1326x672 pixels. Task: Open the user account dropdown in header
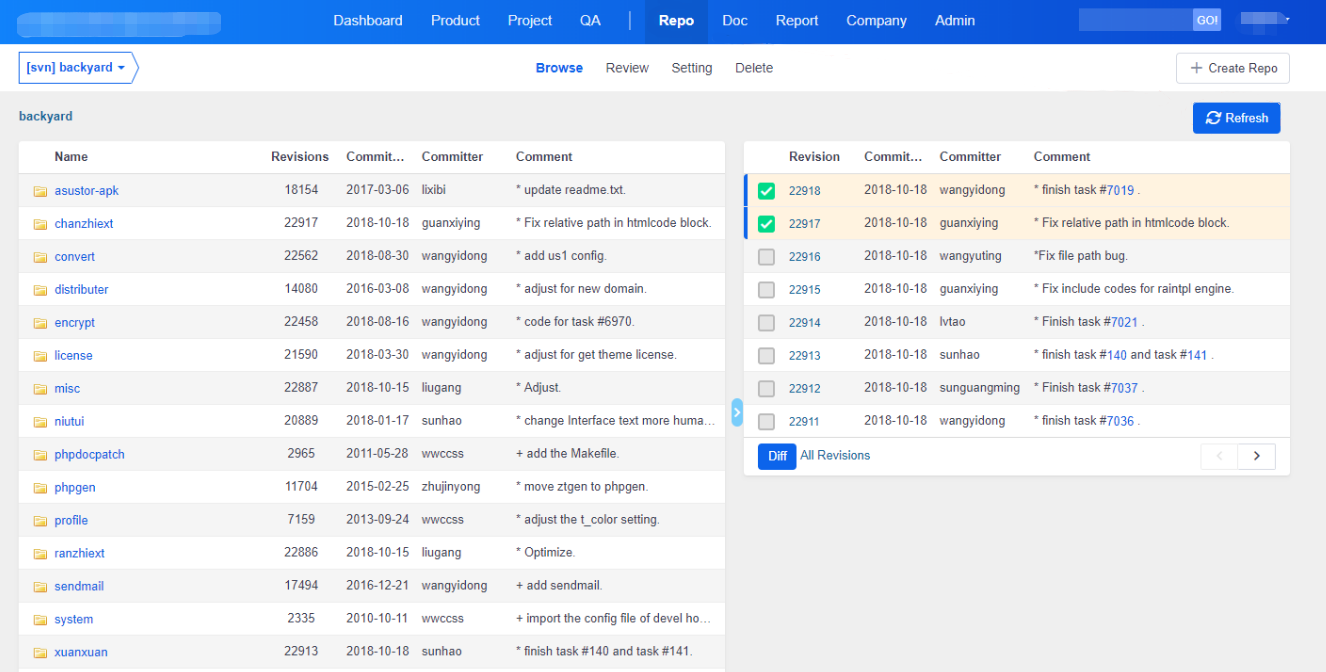[1265, 20]
